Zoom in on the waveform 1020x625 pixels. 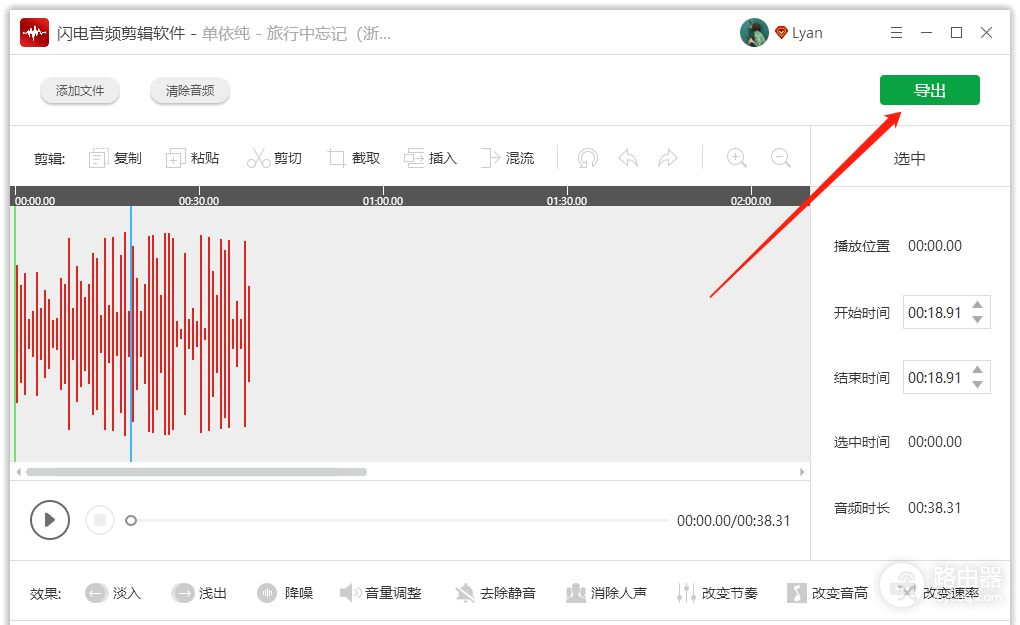[736, 158]
